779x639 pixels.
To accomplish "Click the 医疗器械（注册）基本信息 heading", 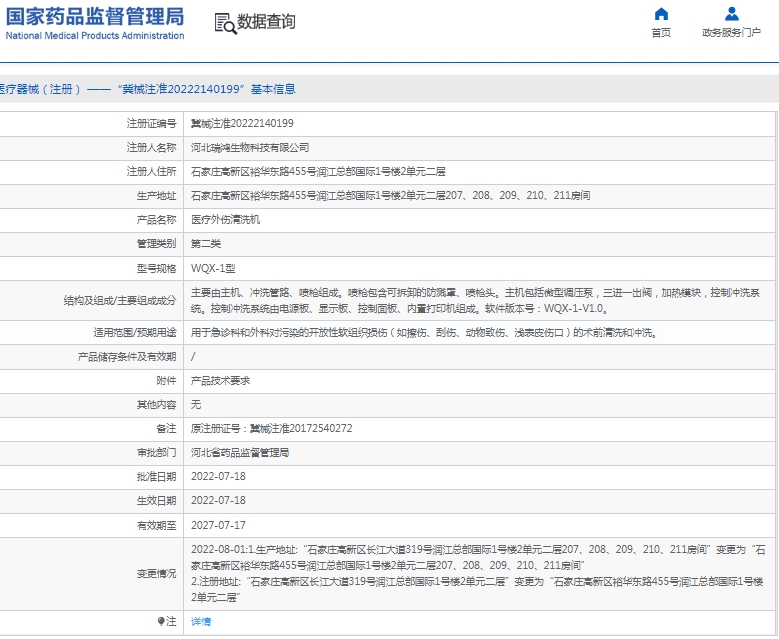I will (148, 89).
